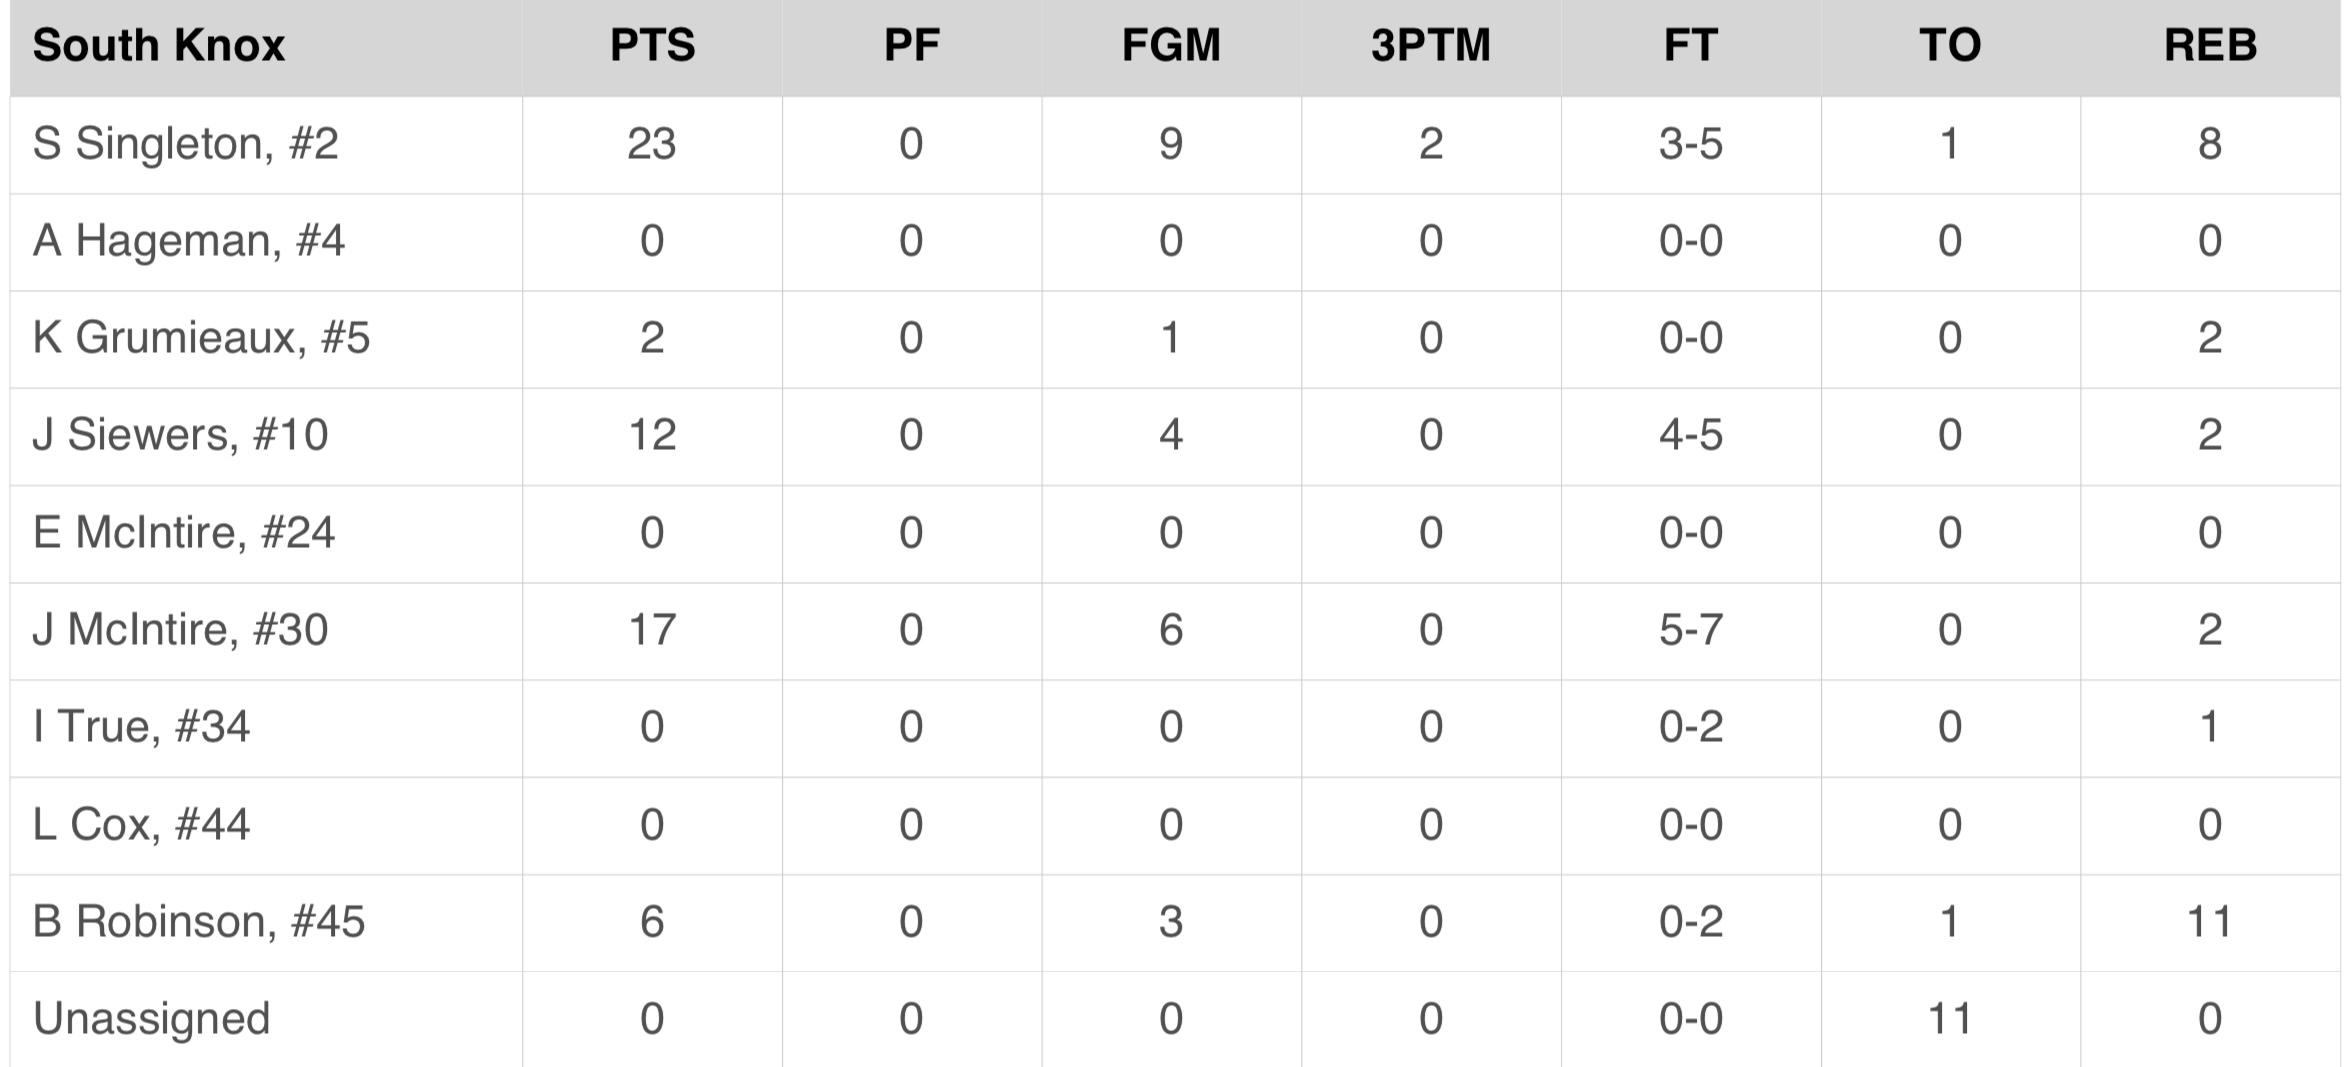Select the FT column header

coord(1690,46)
